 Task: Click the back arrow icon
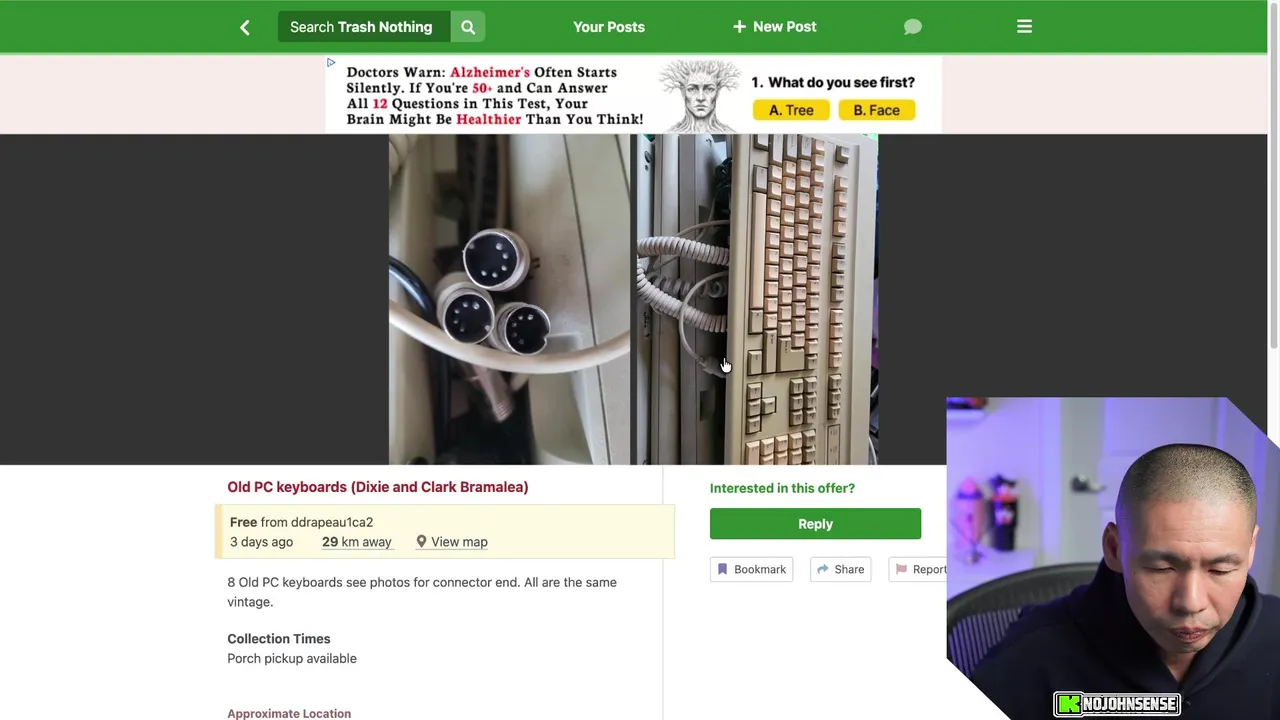(x=245, y=27)
